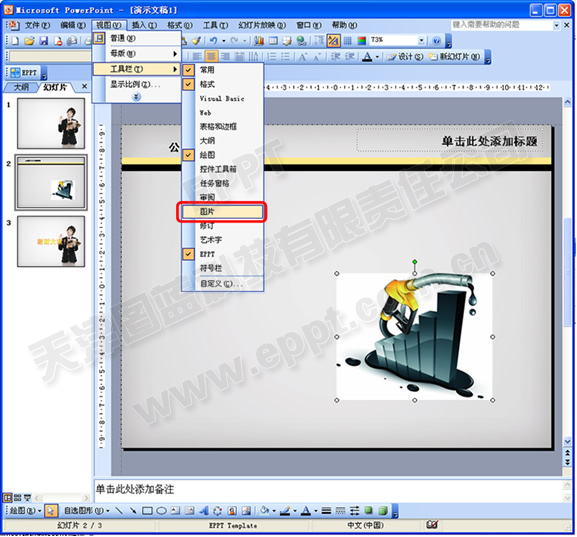Click the 新幻灯片 button

pos(454,57)
